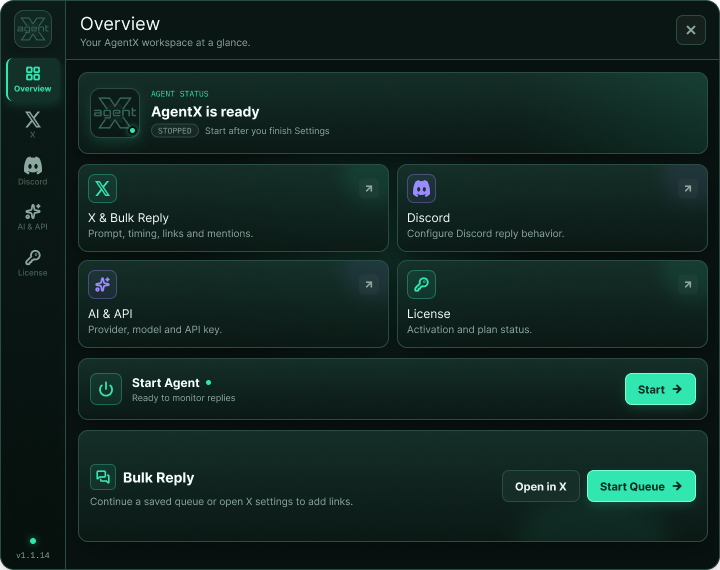Click the chat bubbles icon beside Bulk Reply

point(103,477)
